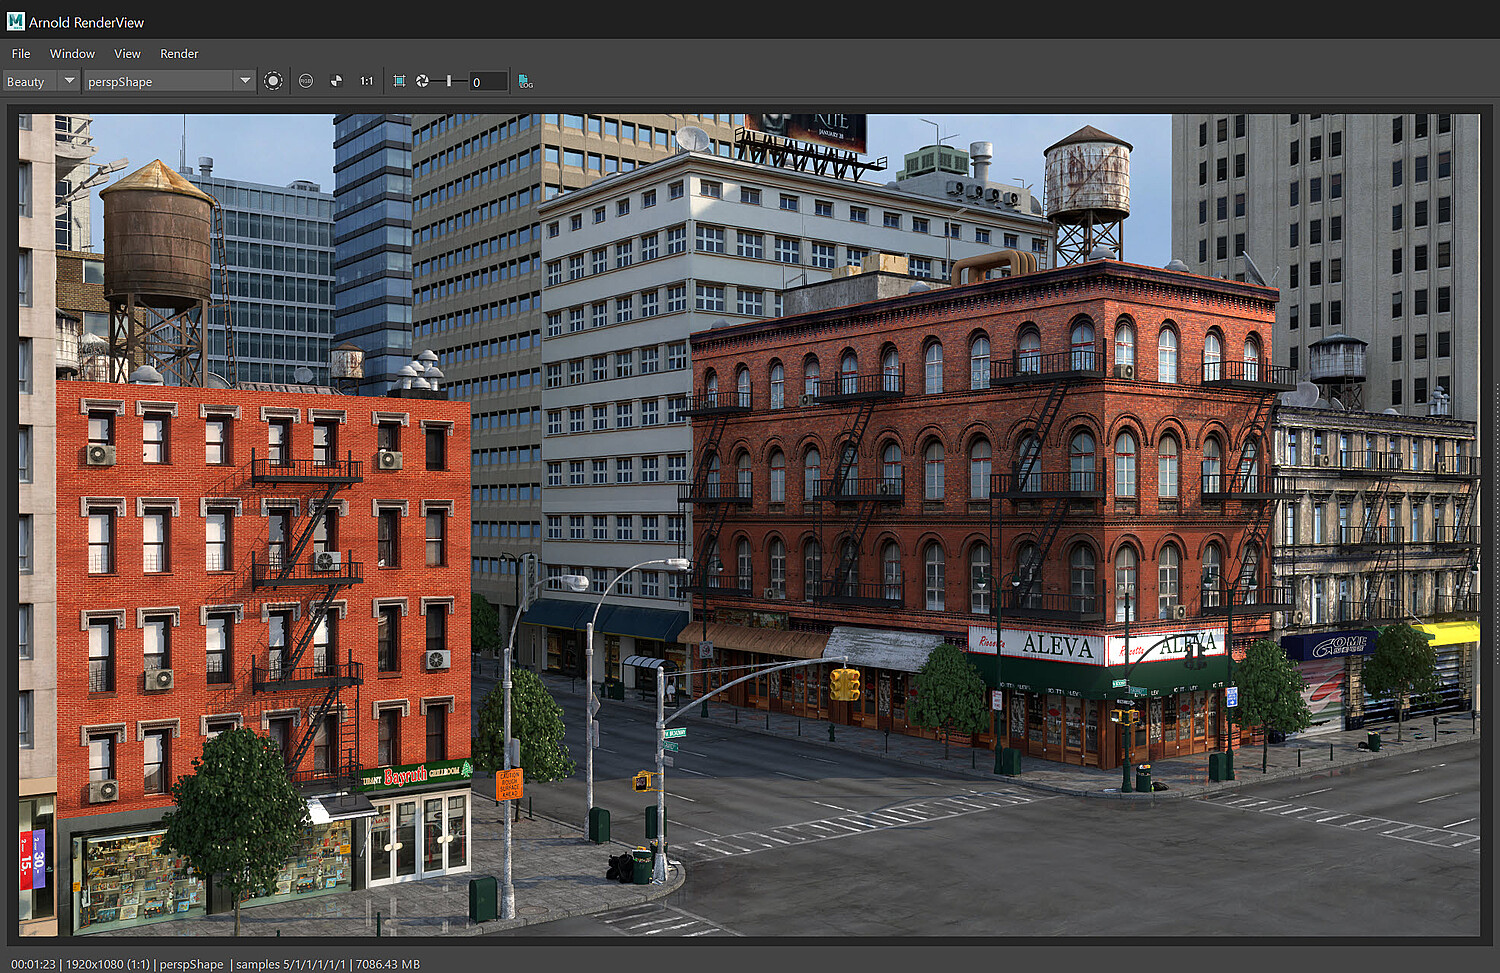Expand the Beauty AOV dropdown
The width and height of the screenshot is (1500, 973).
69,81
